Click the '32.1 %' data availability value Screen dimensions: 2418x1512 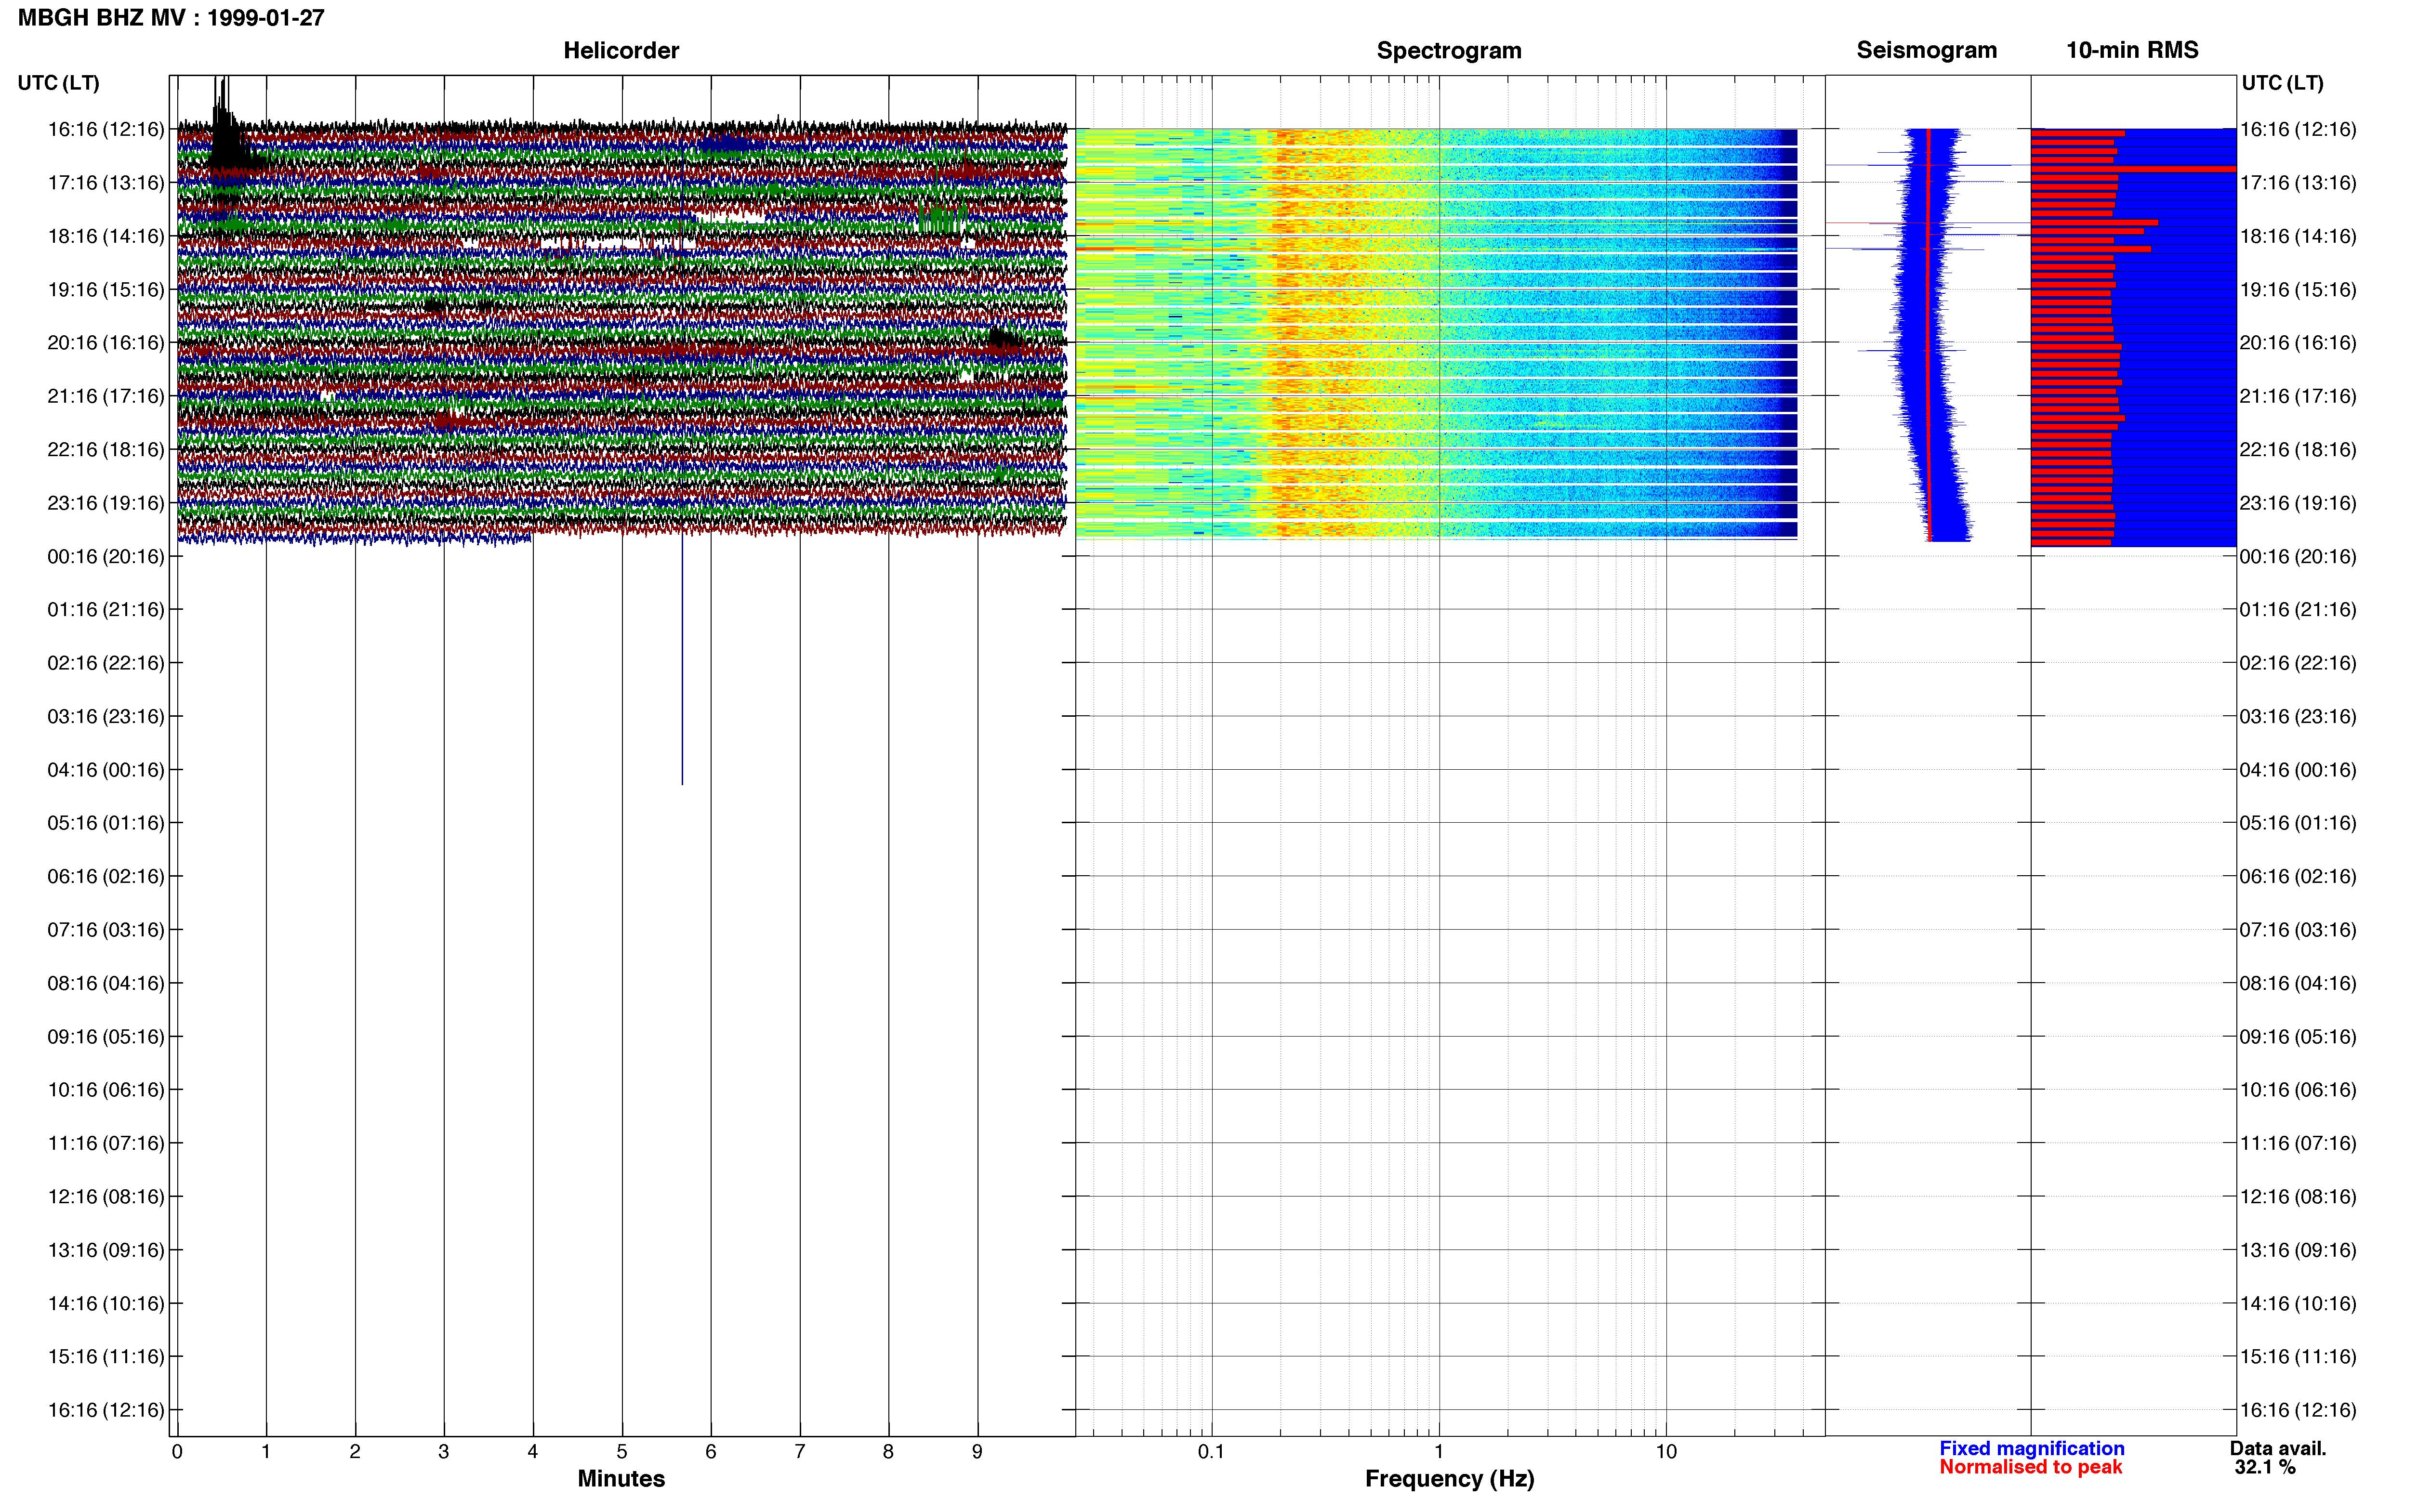point(2265,1467)
